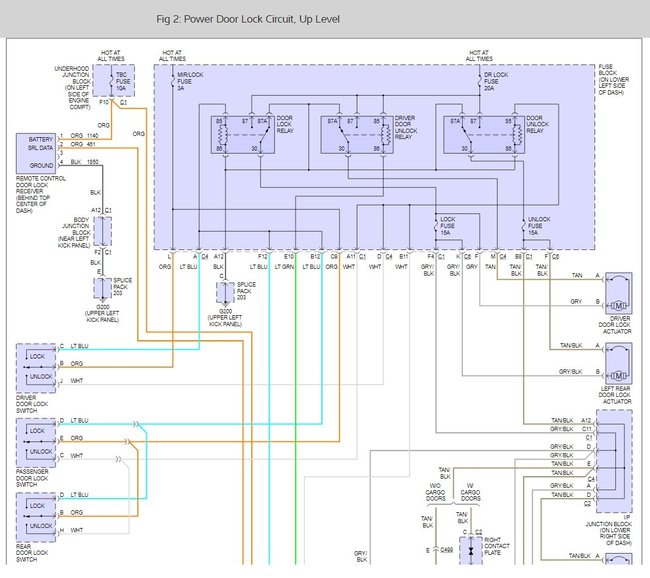The height and width of the screenshot is (578, 650).
Task: Click the 'REMOTE CONTROL DOOR LOCK RECEIVER' caption
Action: [x=41, y=194]
